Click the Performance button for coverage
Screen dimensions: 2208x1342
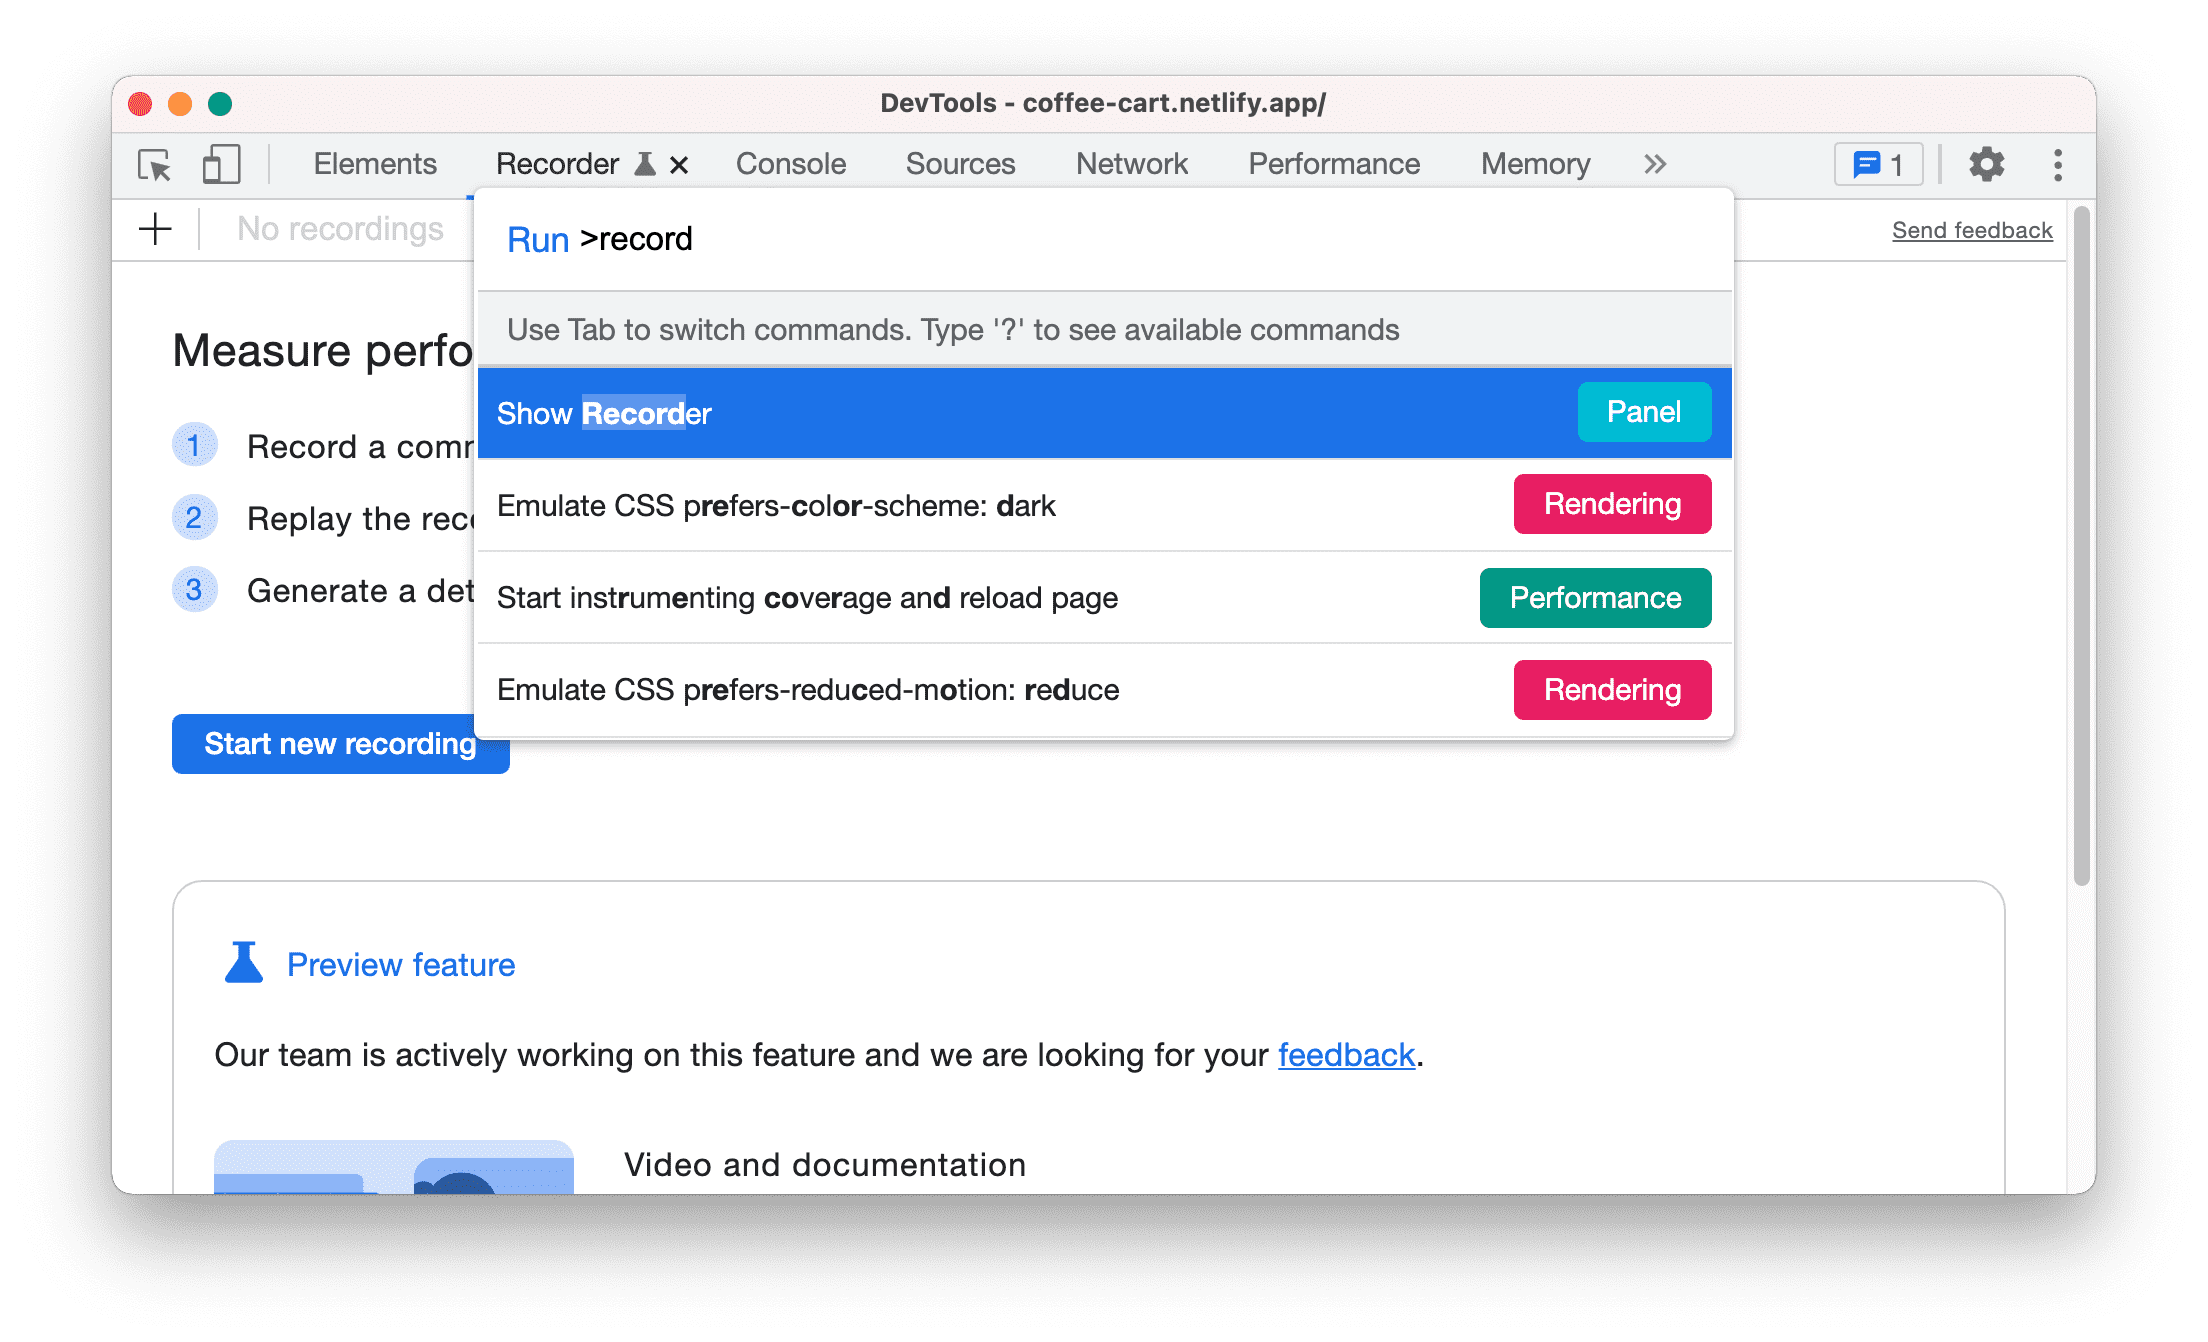click(1593, 598)
